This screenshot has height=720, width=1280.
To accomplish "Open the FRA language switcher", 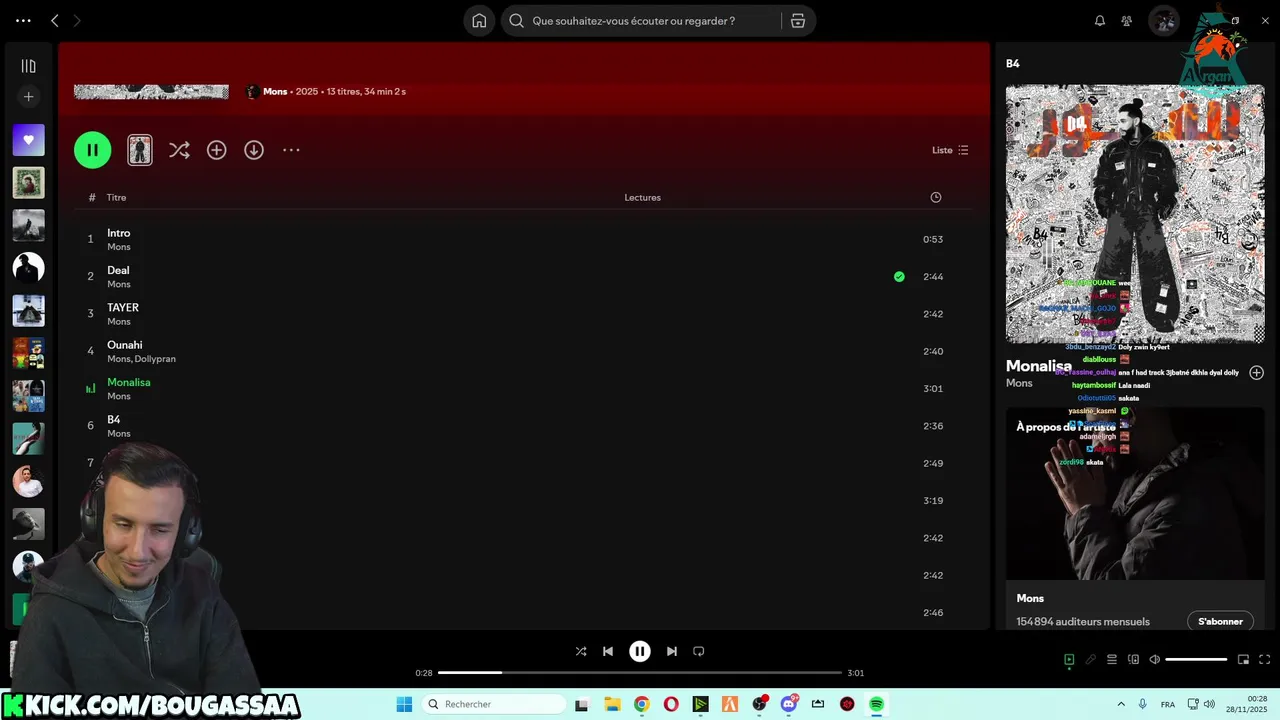I will (1168, 705).
